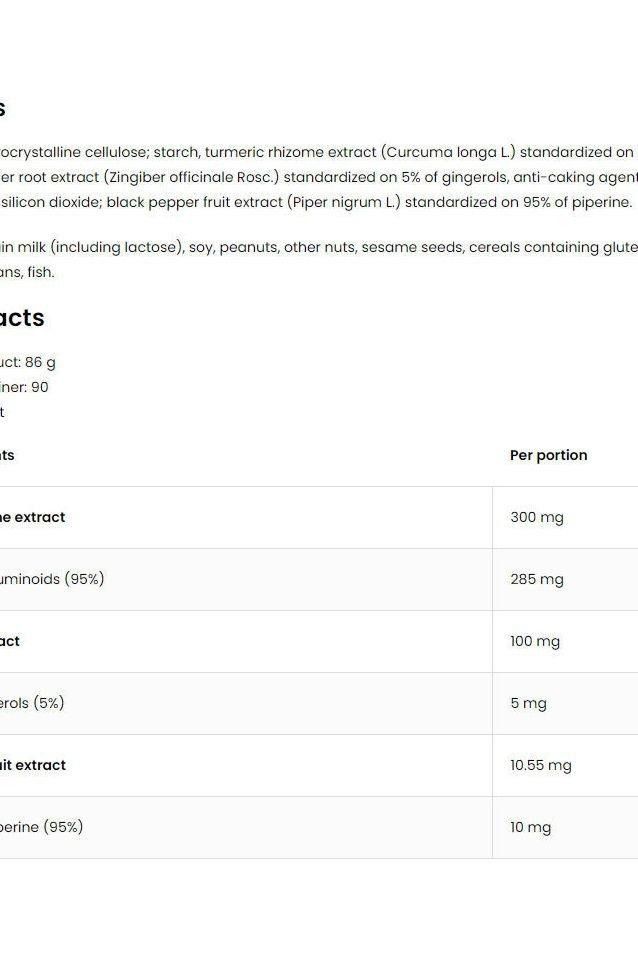
Task: Click the piperine (95%) row label
Action: coord(42,827)
